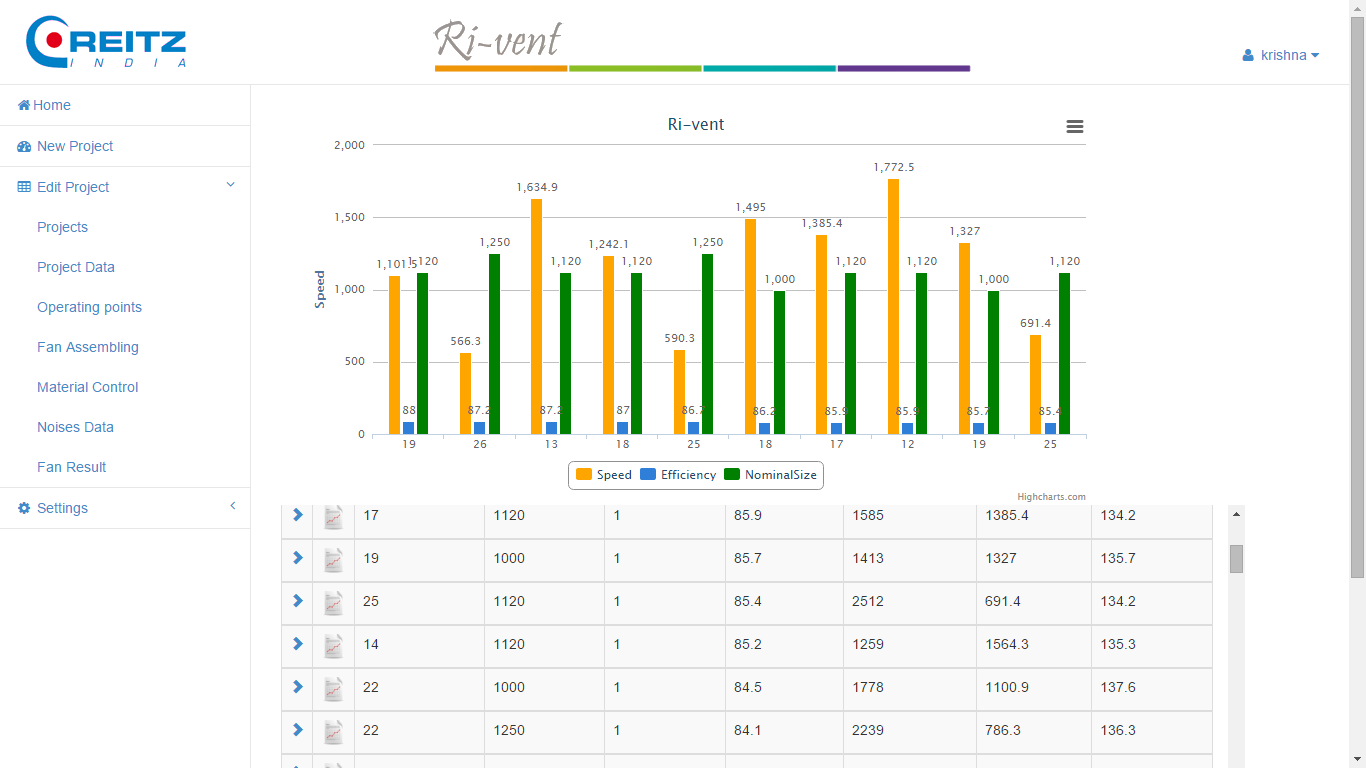This screenshot has width=1366, height=768.
Task: Open the document icon in the 691.4 row
Action: pyautogui.click(x=334, y=603)
